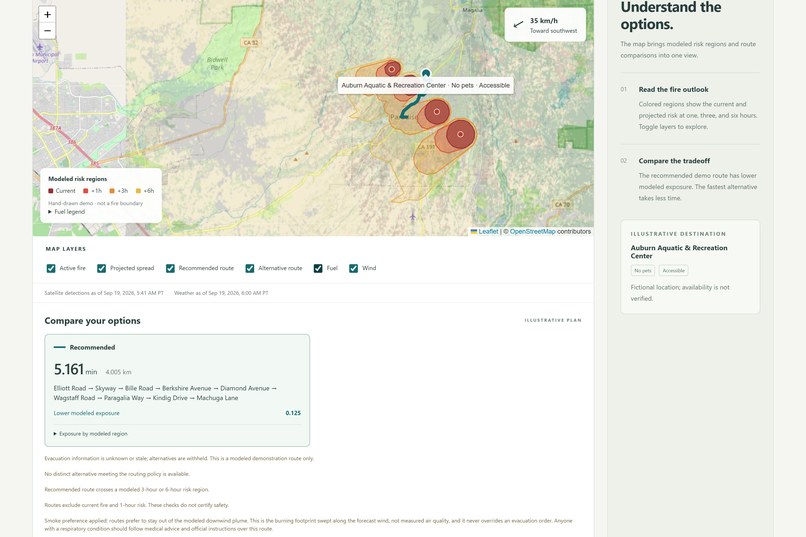Click the Current risk color swatch in the legend
This screenshot has height=537, width=806.
point(51,191)
